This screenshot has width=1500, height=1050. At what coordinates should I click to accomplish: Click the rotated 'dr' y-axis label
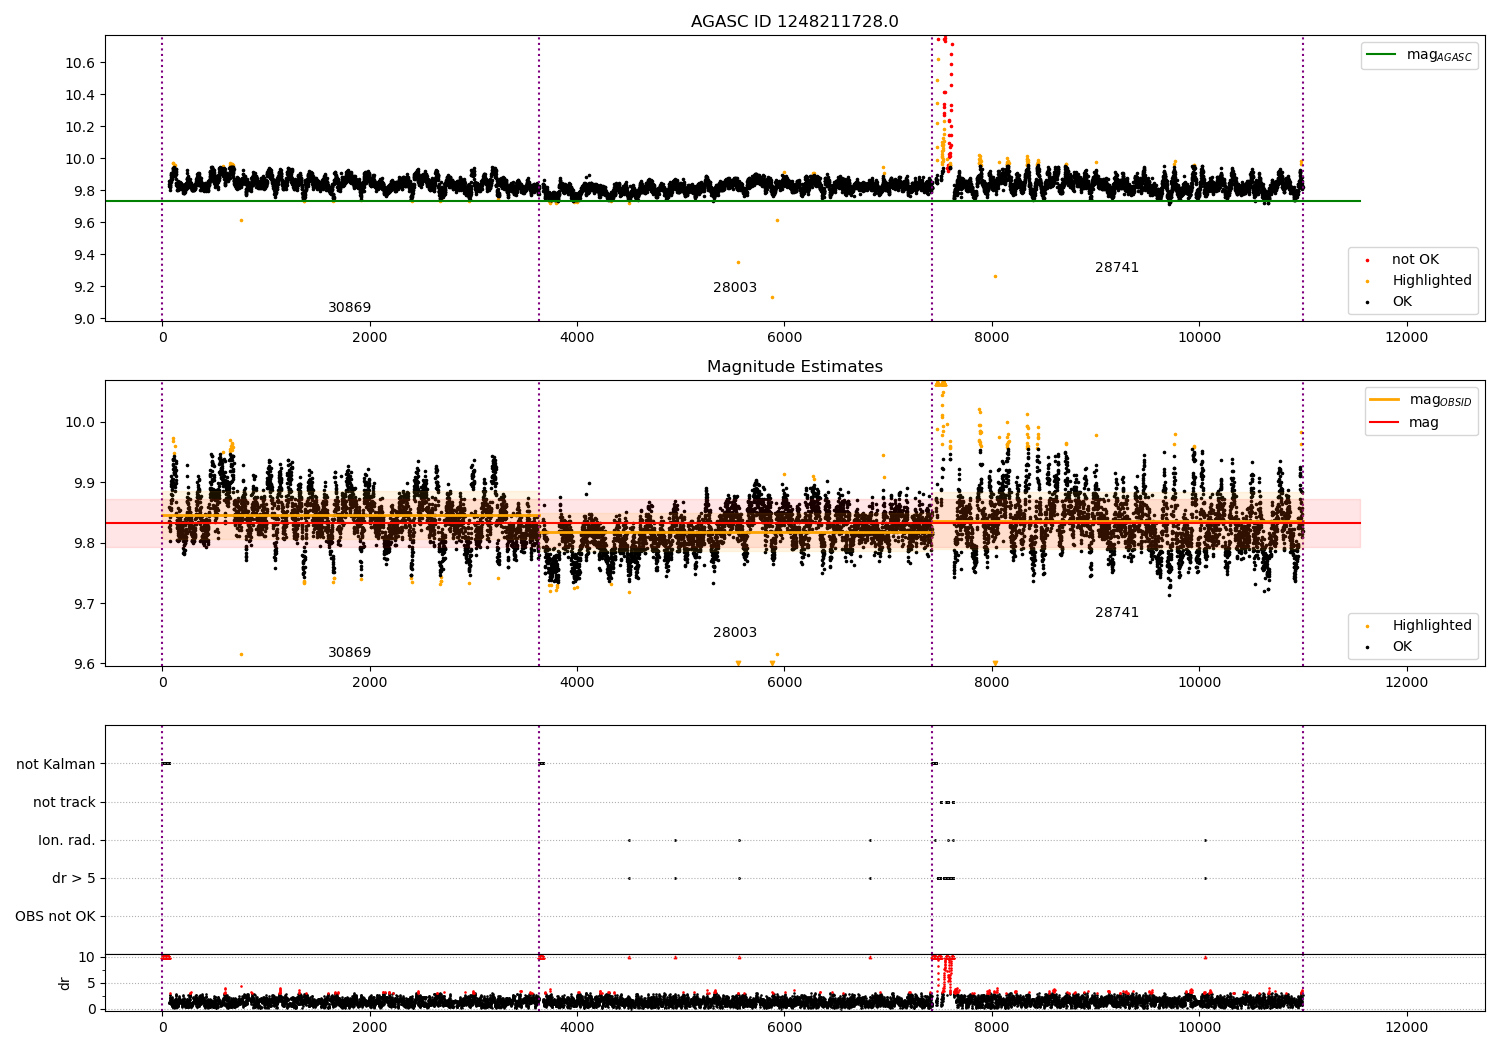pyautogui.click(x=65, y=983)
